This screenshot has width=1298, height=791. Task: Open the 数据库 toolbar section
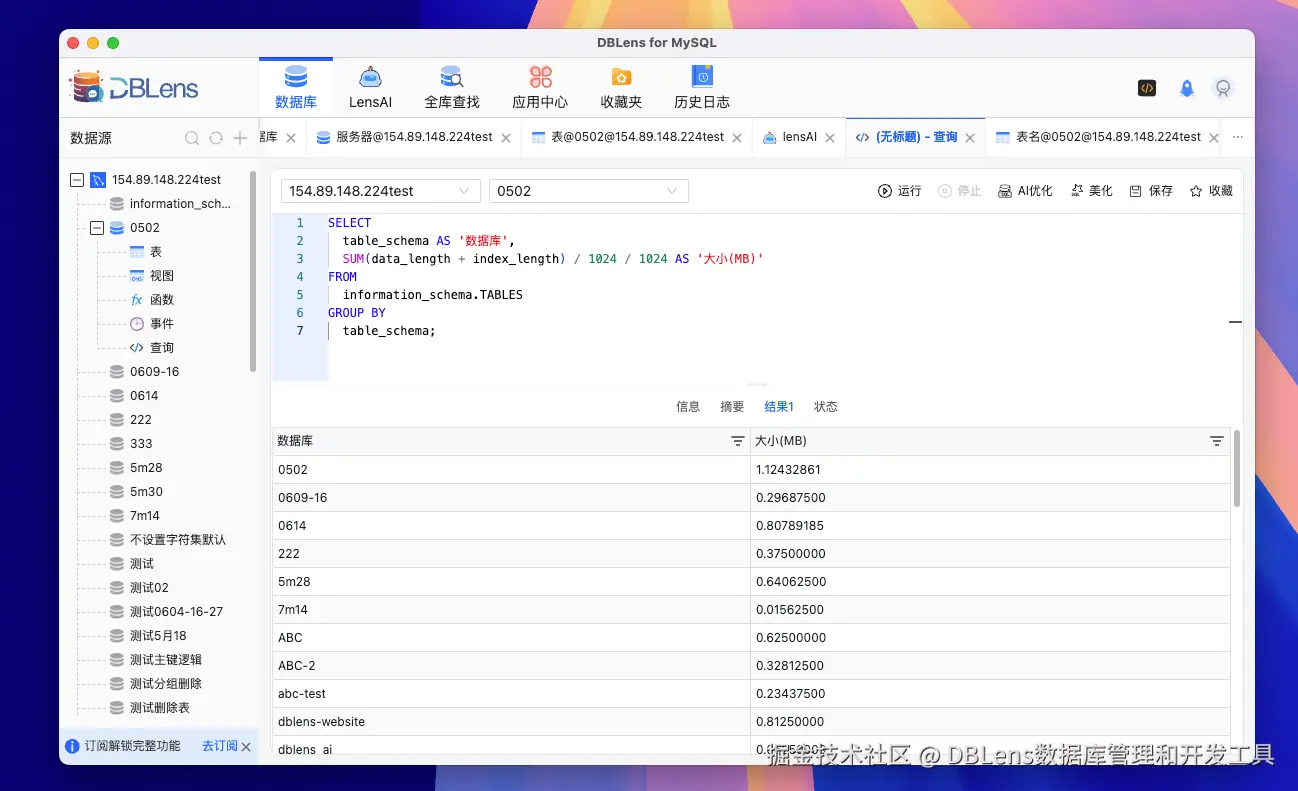pos(296,87)
